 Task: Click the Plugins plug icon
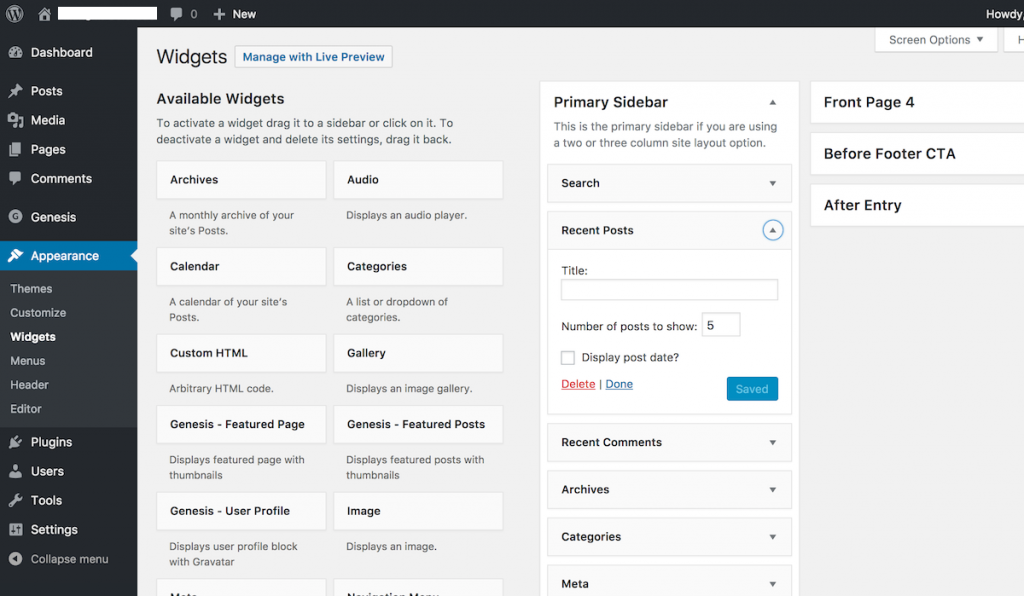click(x=16, y=442)
